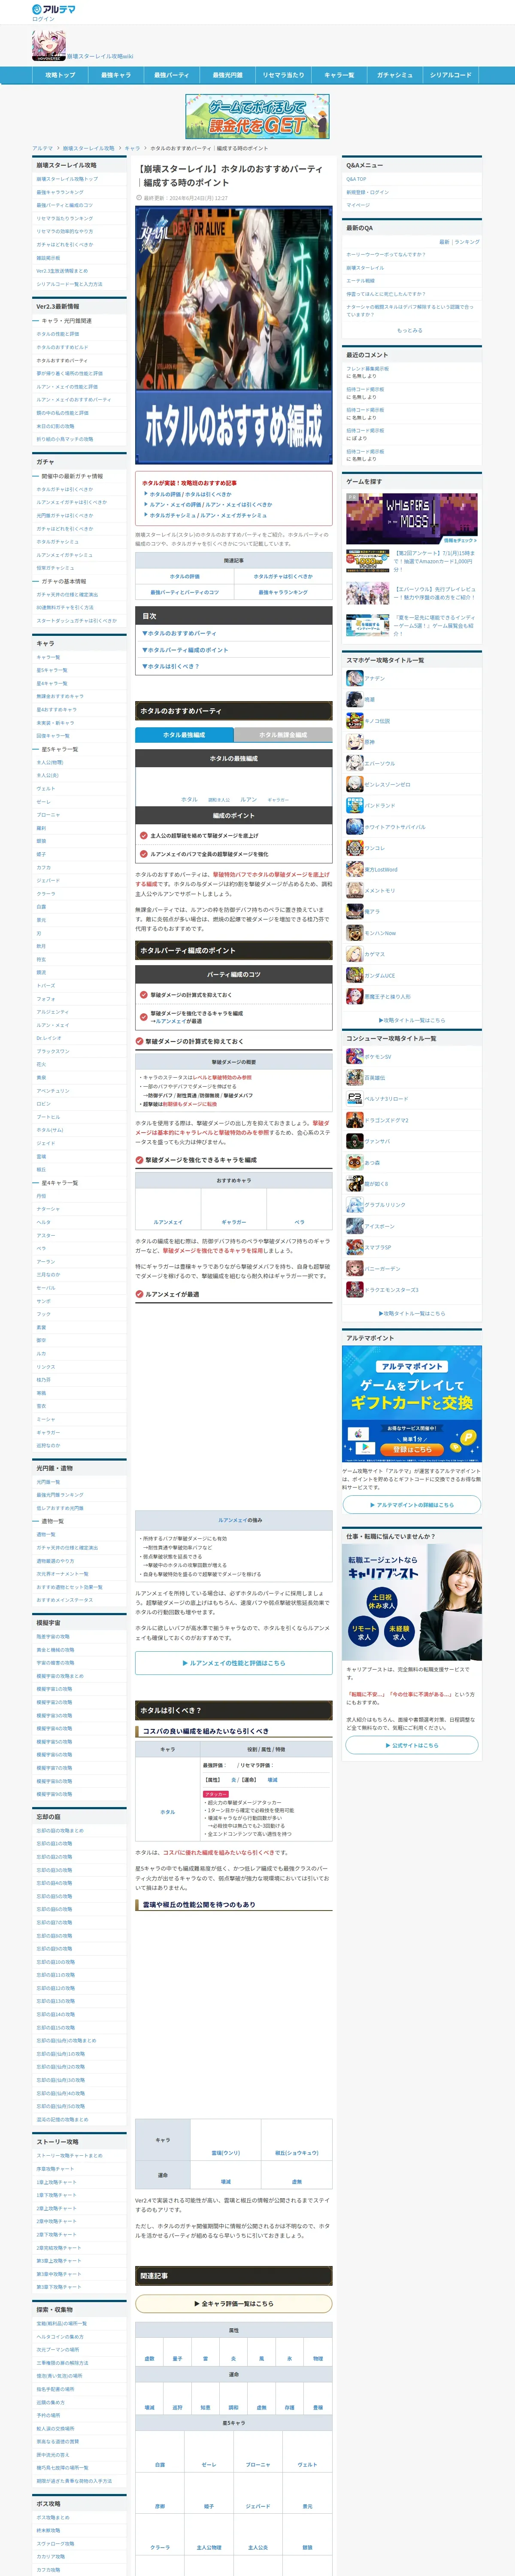Click the ポケモンSV game icon

[354, 1056]
